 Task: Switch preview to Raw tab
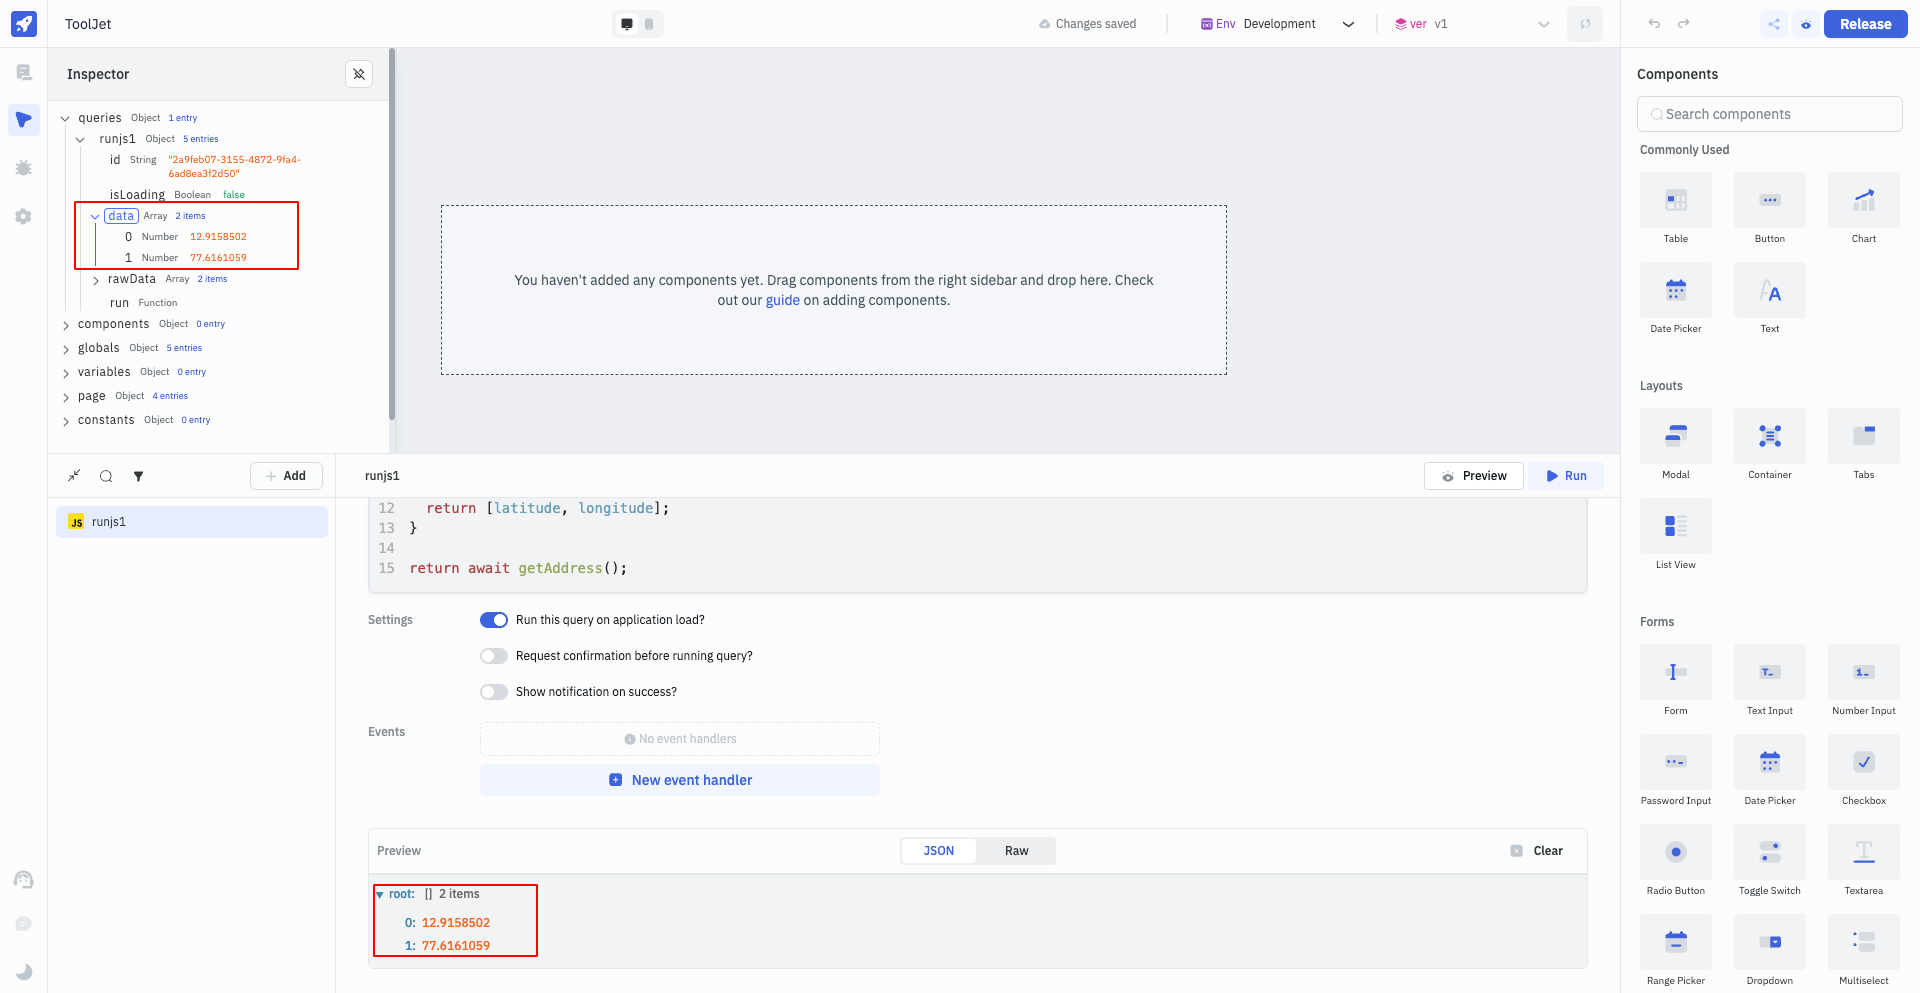pos(1016,851)
